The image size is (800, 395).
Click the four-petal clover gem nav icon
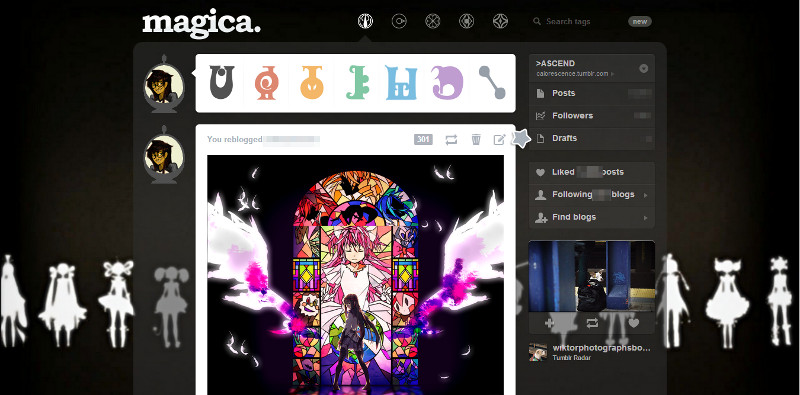[433, 21]
